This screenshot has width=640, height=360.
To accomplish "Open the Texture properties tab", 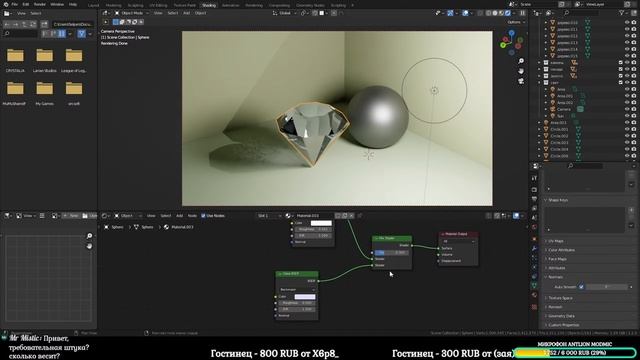I will point(534,307).
